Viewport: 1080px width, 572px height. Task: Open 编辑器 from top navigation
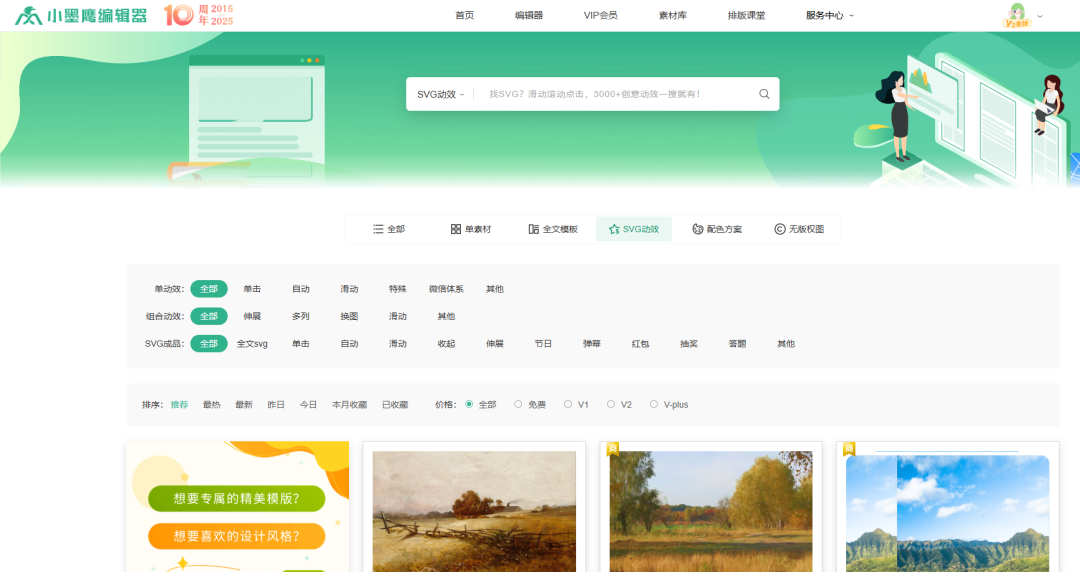click(x=528, y=15)
